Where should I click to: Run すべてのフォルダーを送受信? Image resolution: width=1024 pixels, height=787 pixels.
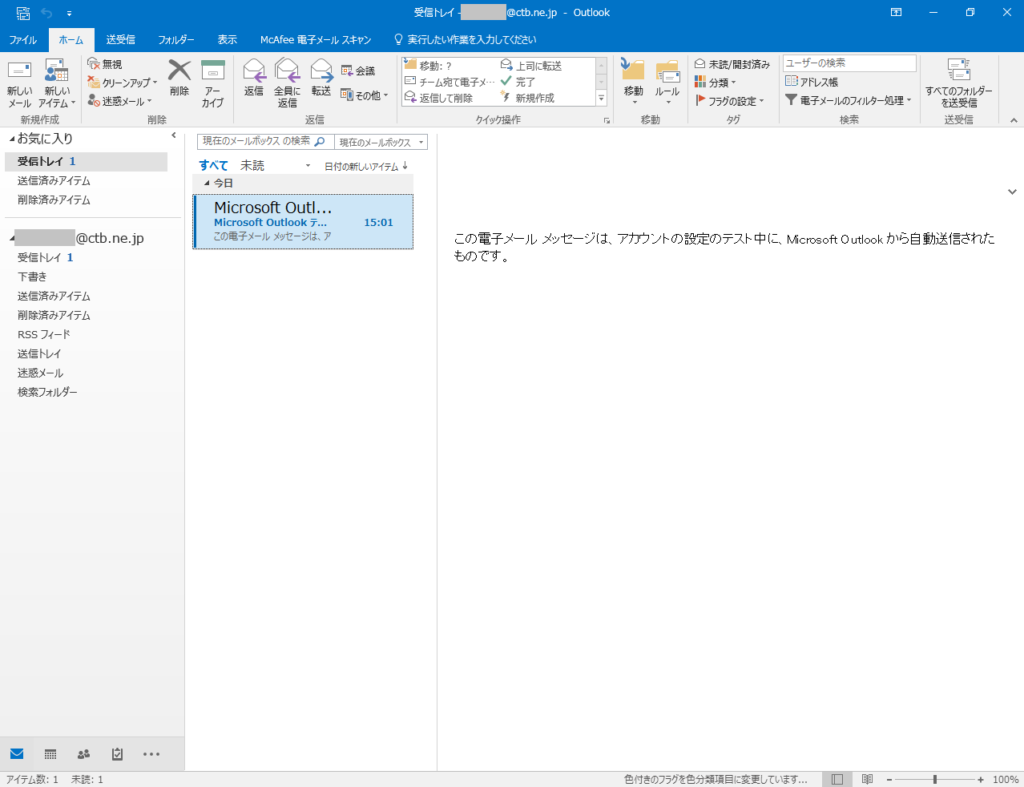click(959, 84)
